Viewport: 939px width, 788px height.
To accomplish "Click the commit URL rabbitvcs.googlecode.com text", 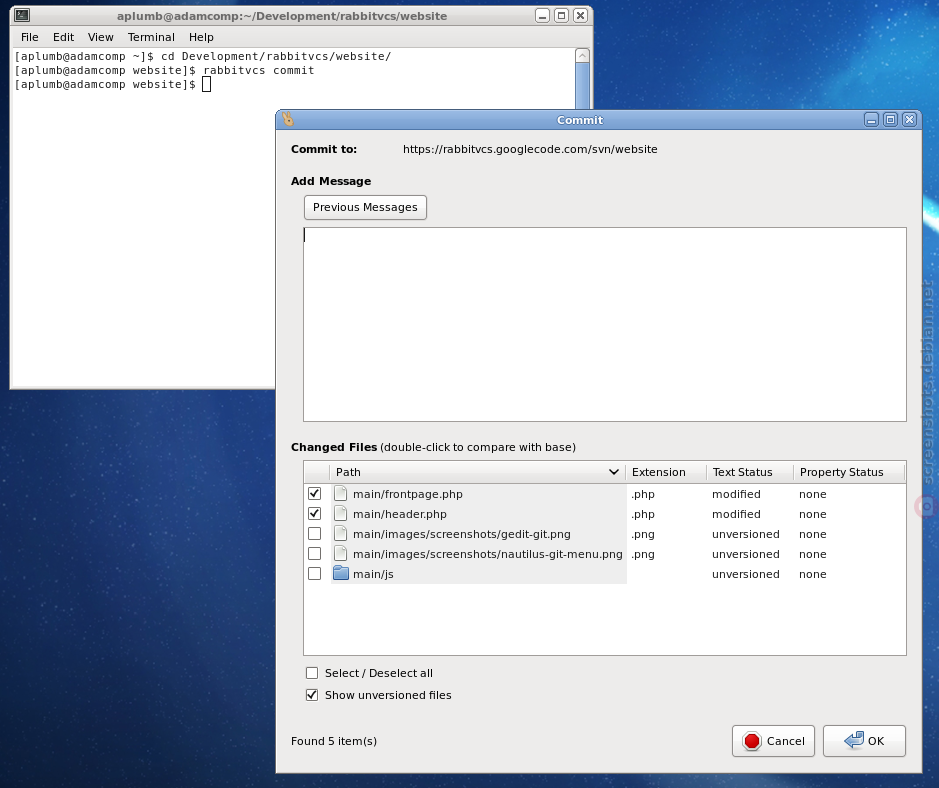I will click(x=530, y=149).
